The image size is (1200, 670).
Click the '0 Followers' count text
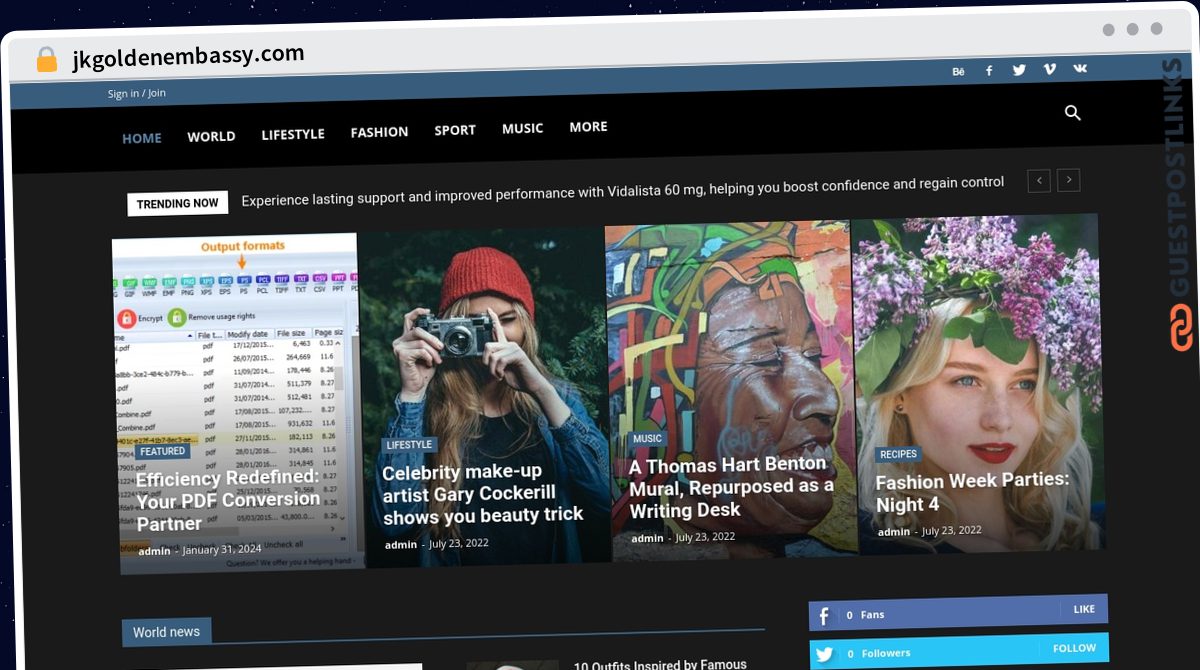point(878,654)
